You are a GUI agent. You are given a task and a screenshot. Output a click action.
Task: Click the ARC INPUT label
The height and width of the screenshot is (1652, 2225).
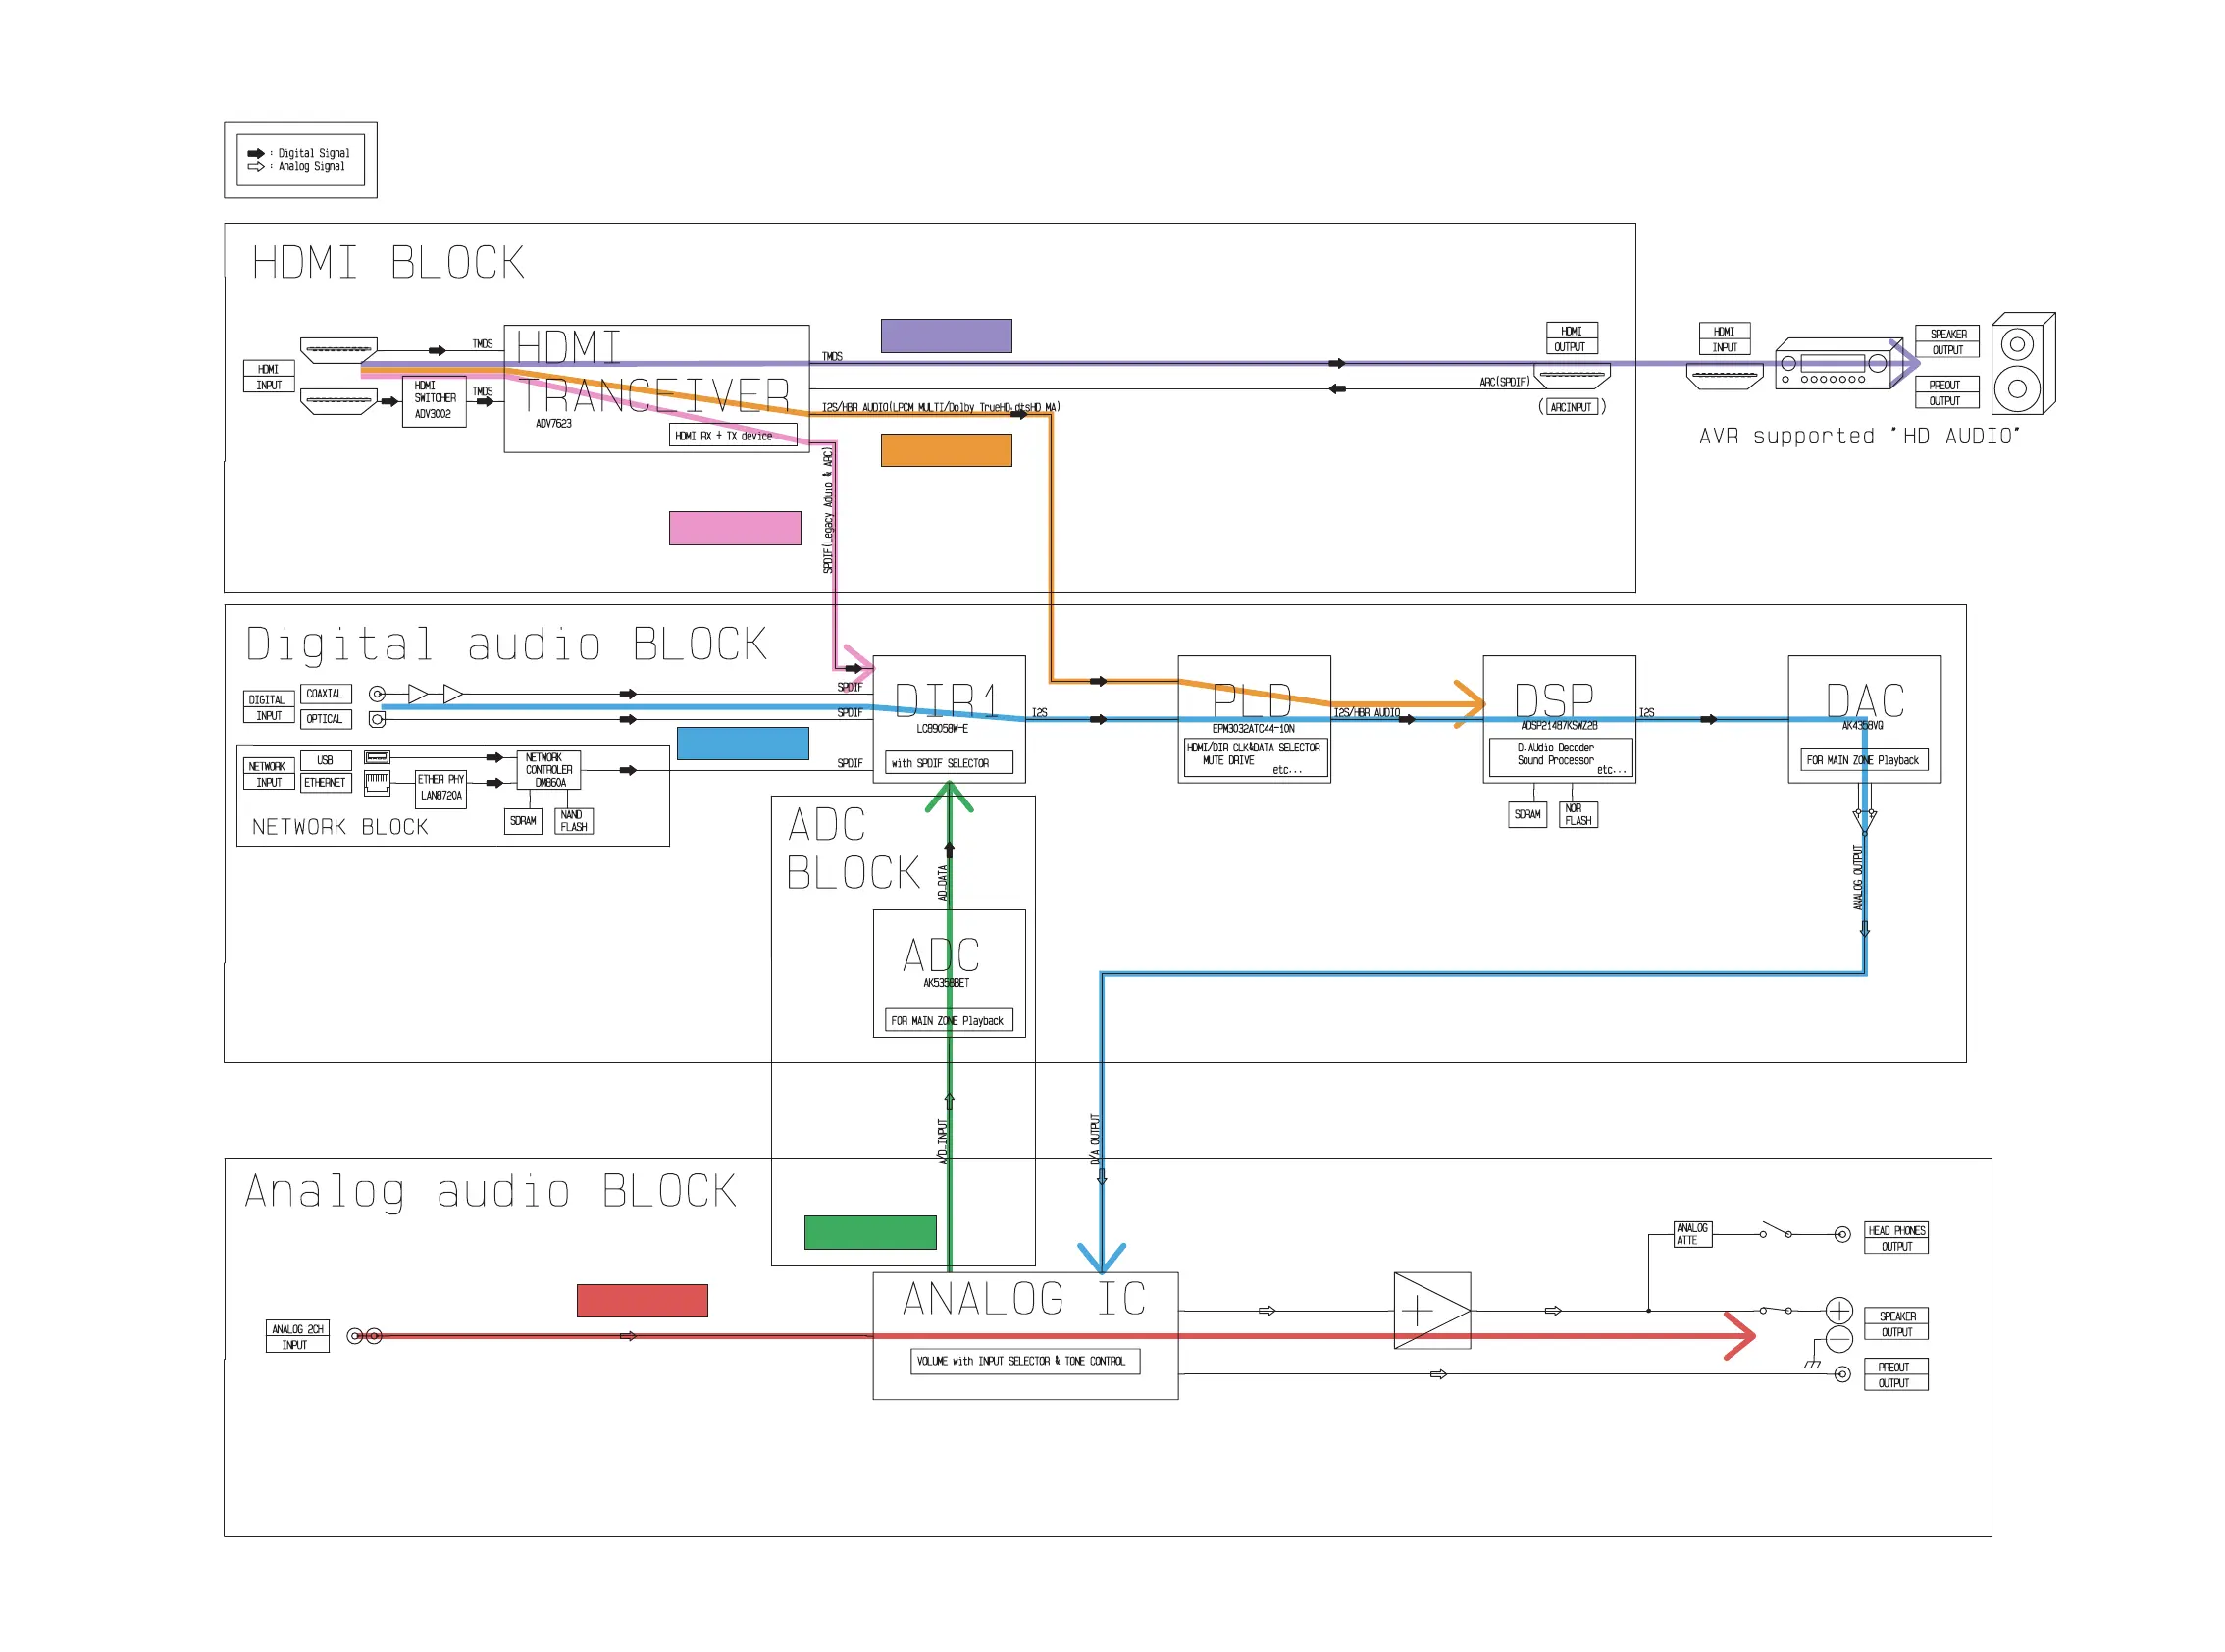coord(1572,407)
